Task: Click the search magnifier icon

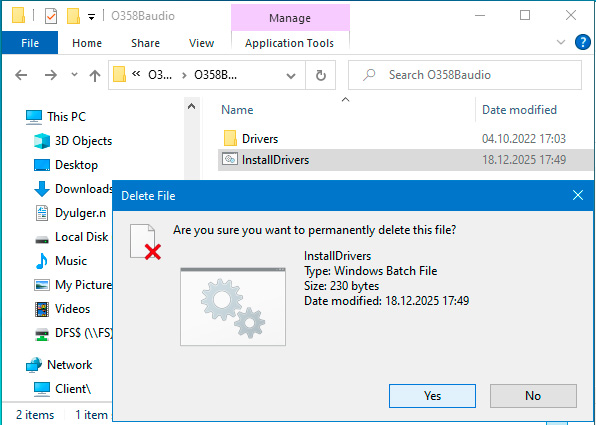Action: point(369,75)
